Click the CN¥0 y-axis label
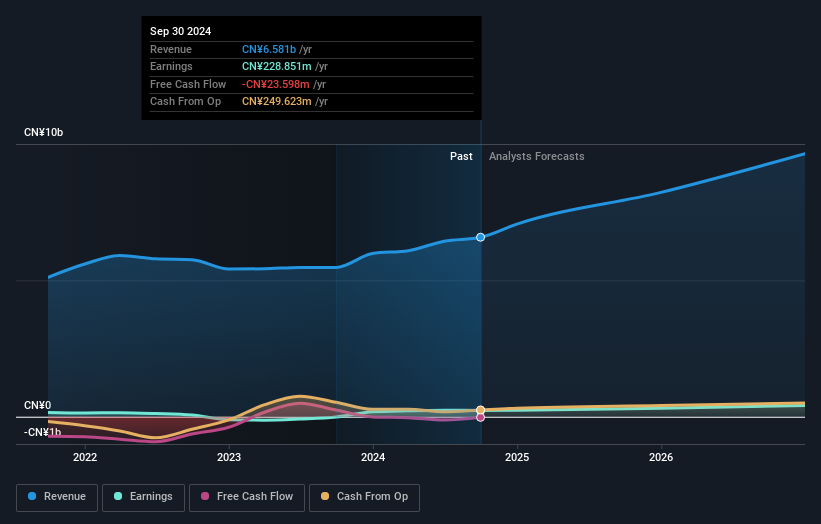This screenshot has height=524, width=821. 38,405
